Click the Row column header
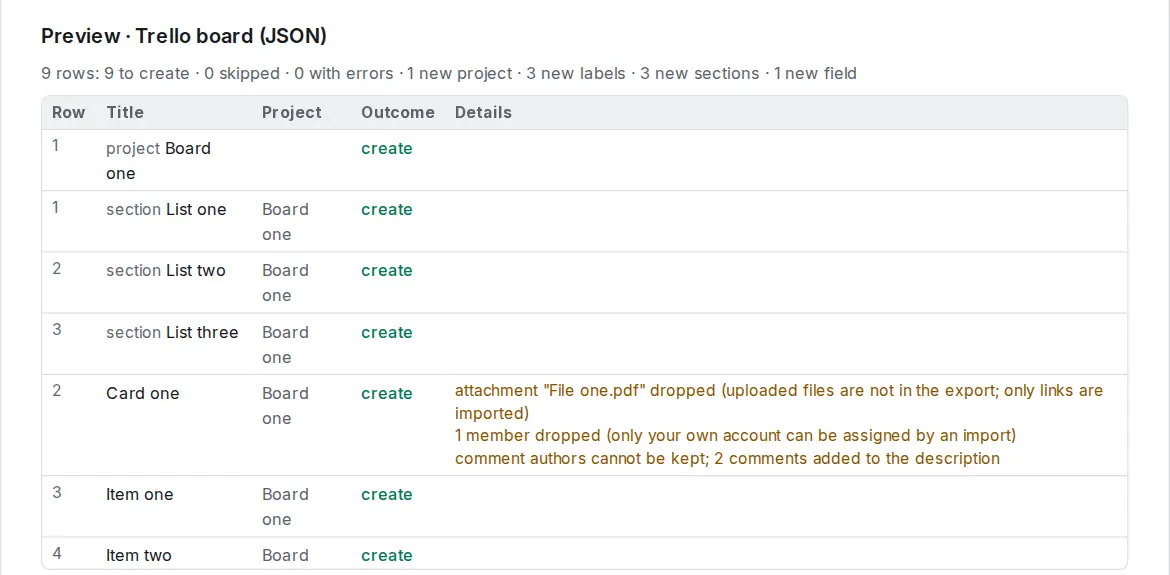This screenshot has width=1170, height=575. pyautogui.click(x=69, y=113)
